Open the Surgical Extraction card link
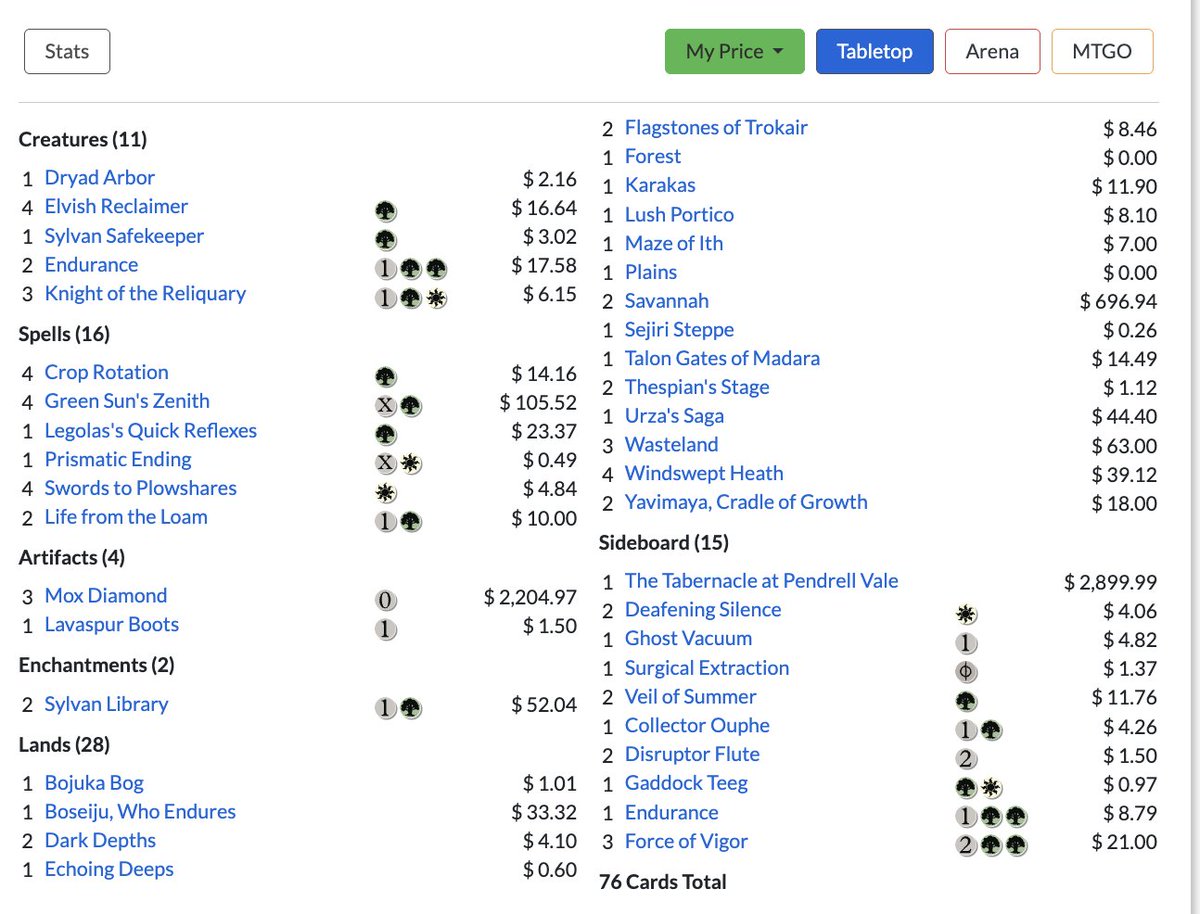The width and height of the screenshot is (1200, 914). pyautogui.click(x=707, y=667)
